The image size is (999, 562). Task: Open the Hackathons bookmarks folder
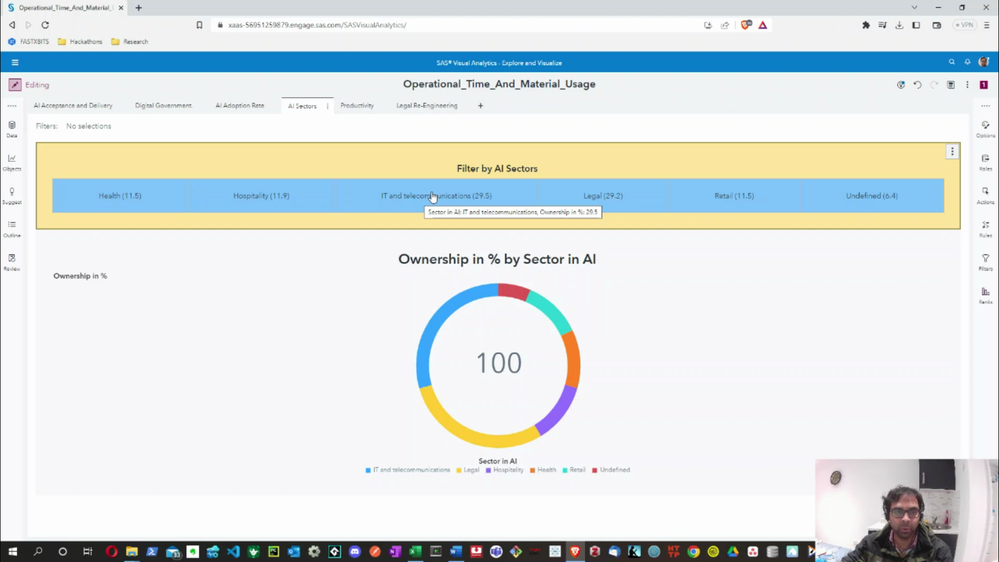tap(80, 41)
